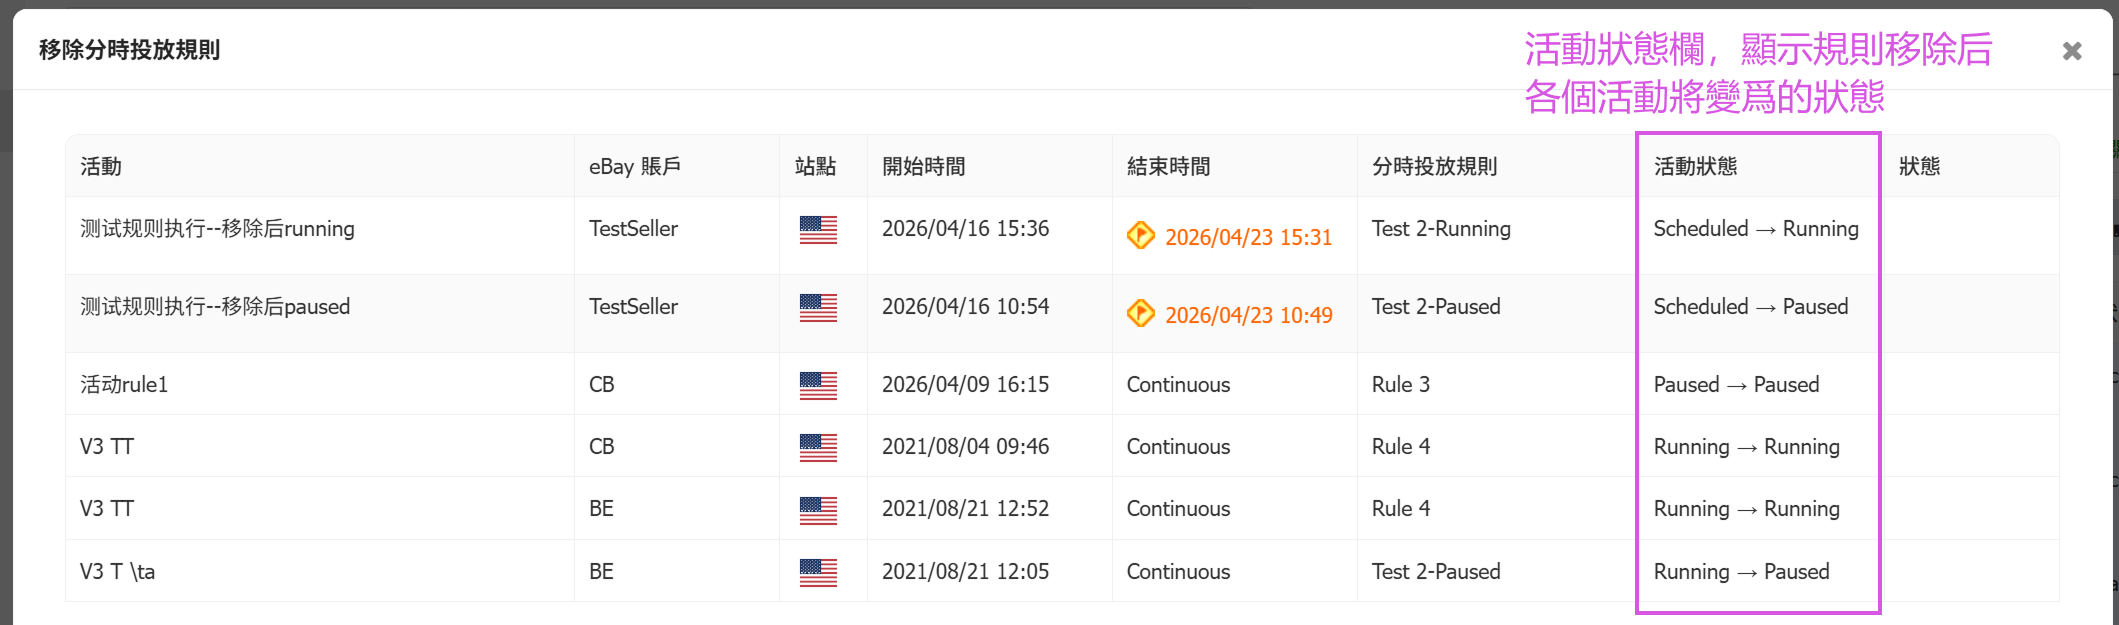
Task: Click the 分時投放規則 column header
Action: pyautogui.click(x=1434, y=167)
